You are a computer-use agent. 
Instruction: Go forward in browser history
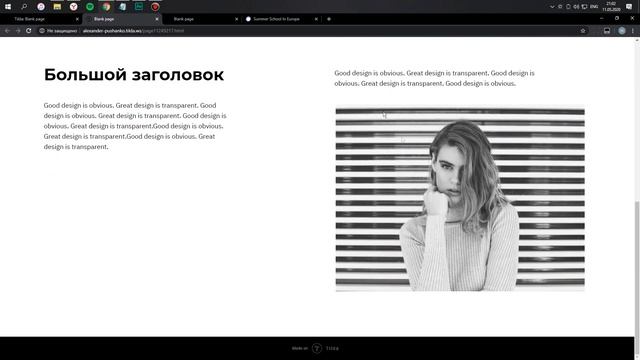point(18,31)
